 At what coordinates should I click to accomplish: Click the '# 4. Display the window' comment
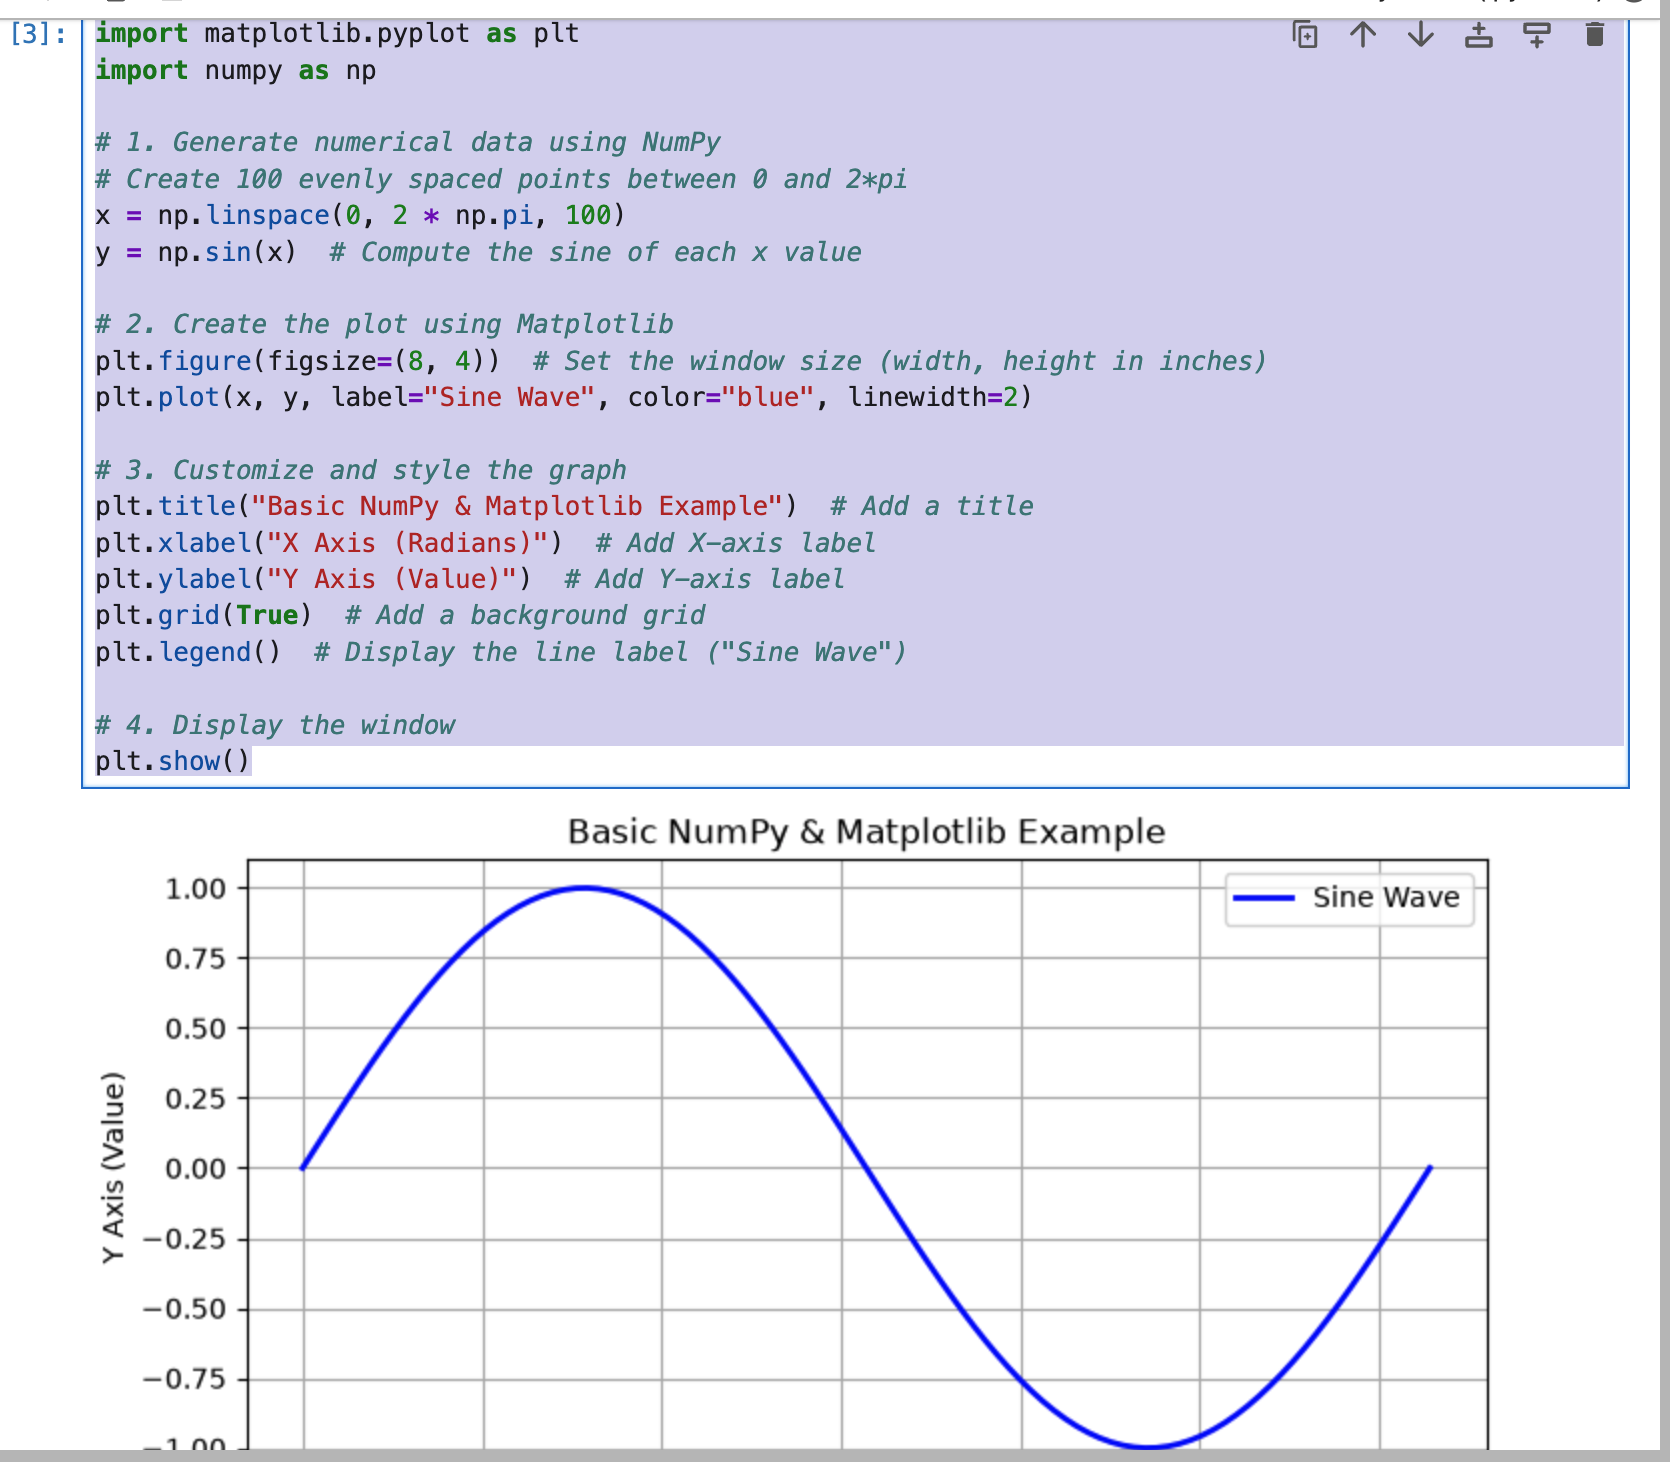pyautogui.click(x=275, y=725)
